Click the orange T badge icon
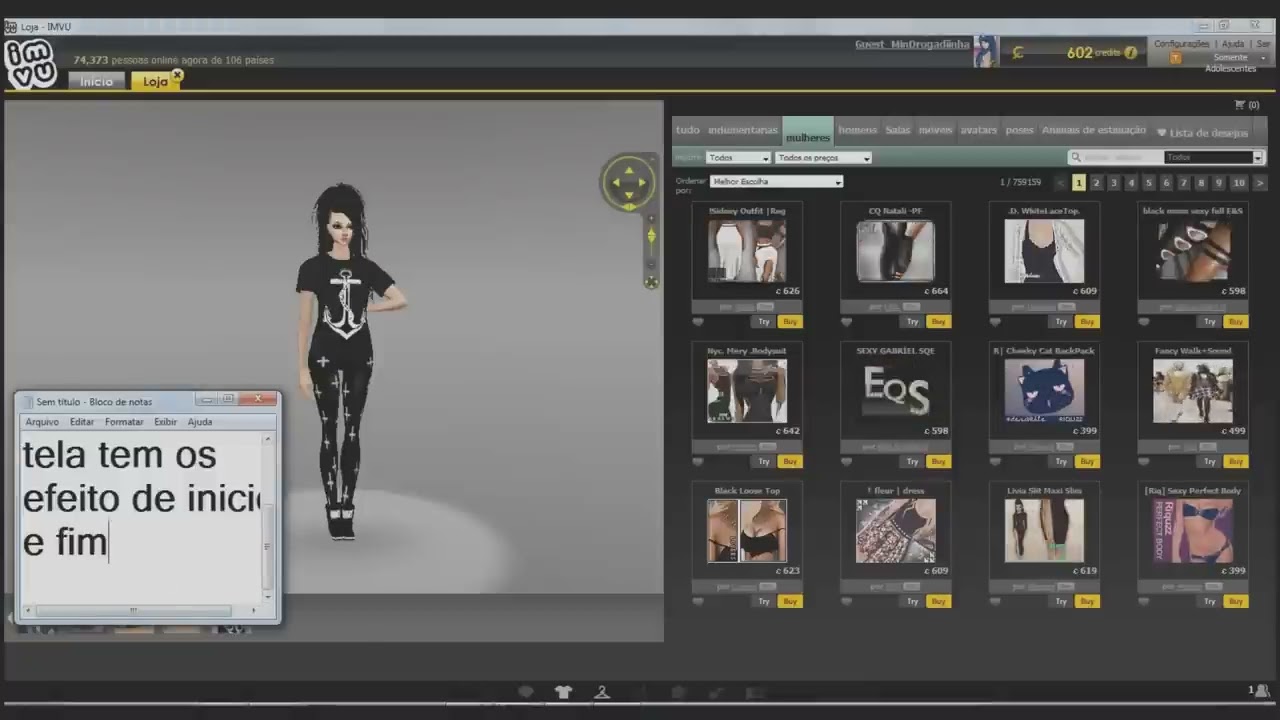 pyautogui.click(x=1175, y=58)
